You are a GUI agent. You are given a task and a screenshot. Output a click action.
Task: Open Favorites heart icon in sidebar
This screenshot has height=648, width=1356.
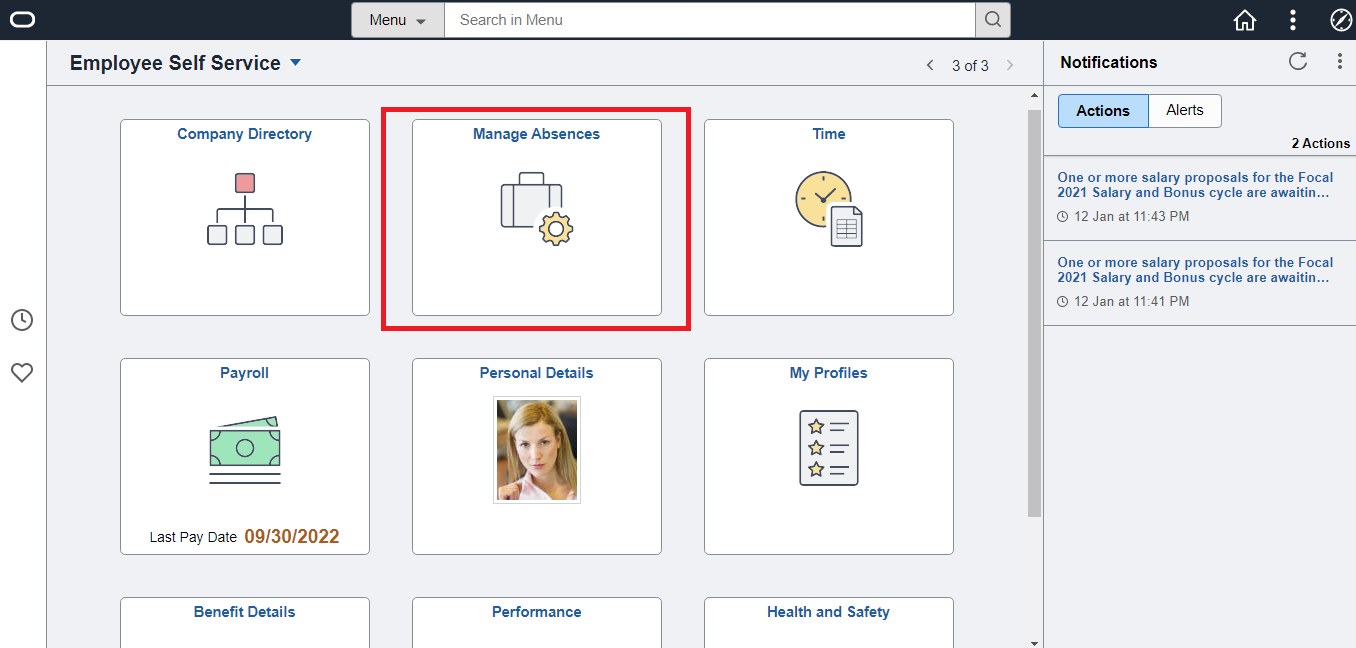tap(22, 373)
